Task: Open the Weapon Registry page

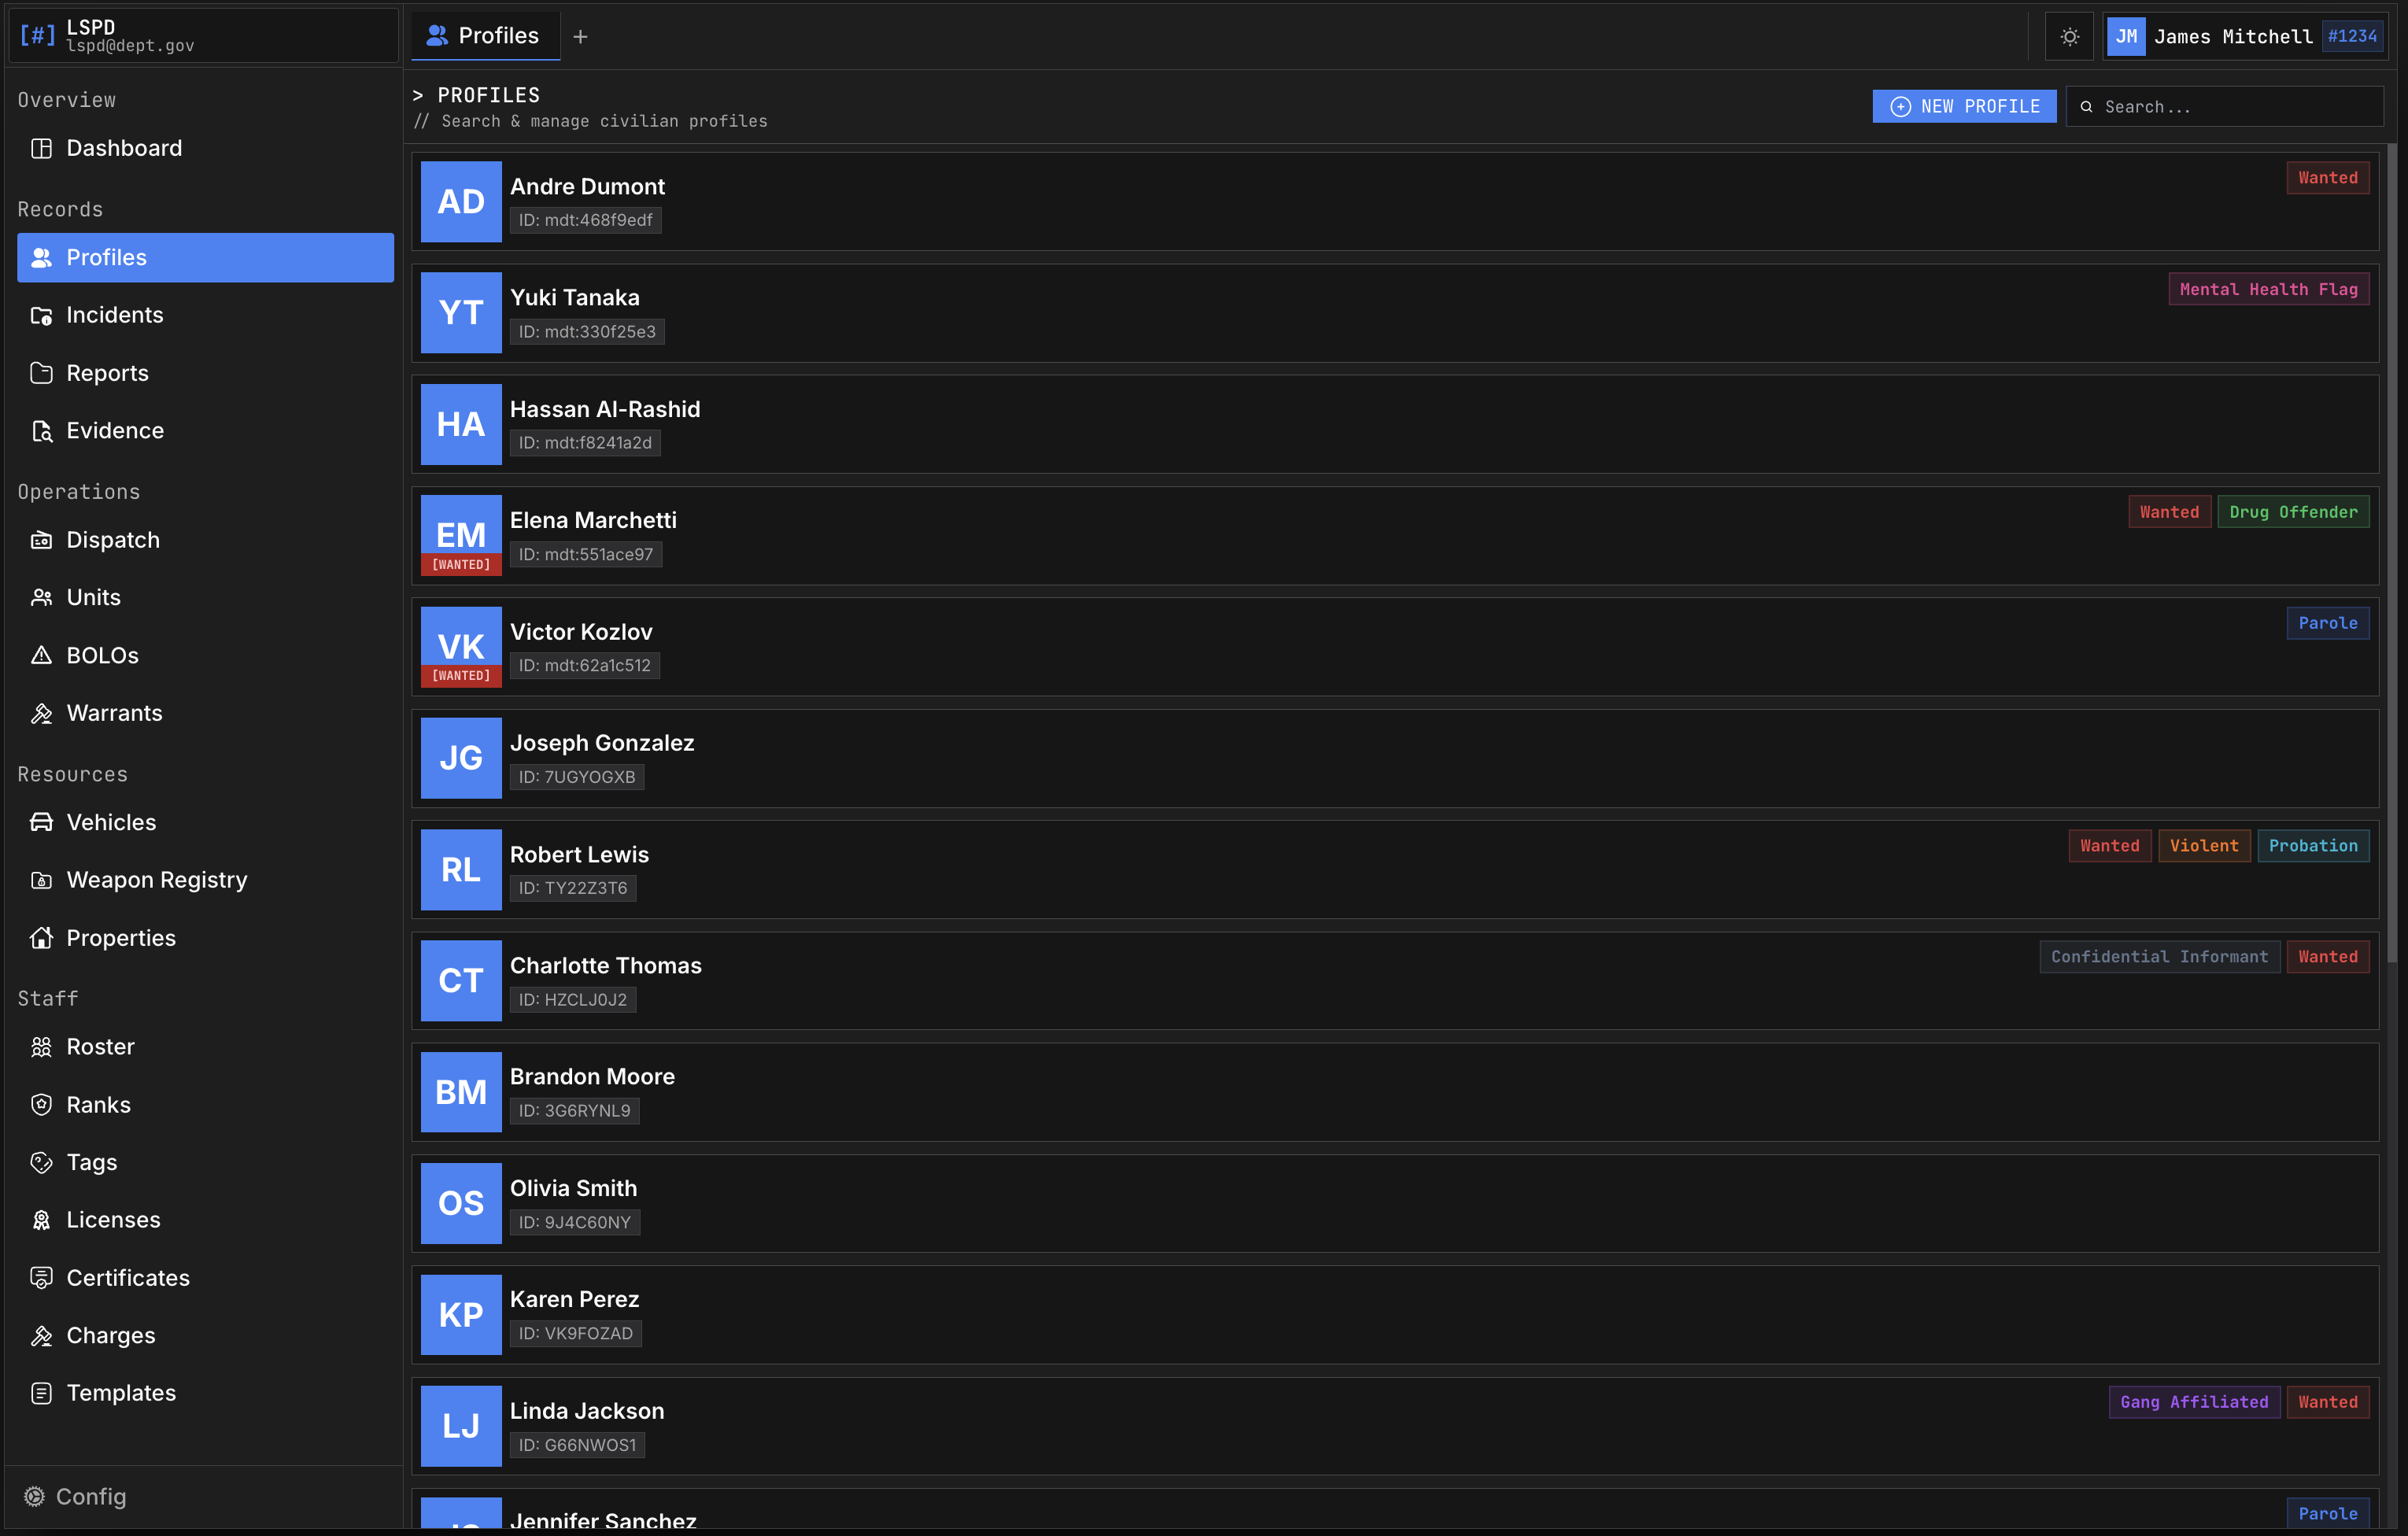Action: click(x=156, y=880)
